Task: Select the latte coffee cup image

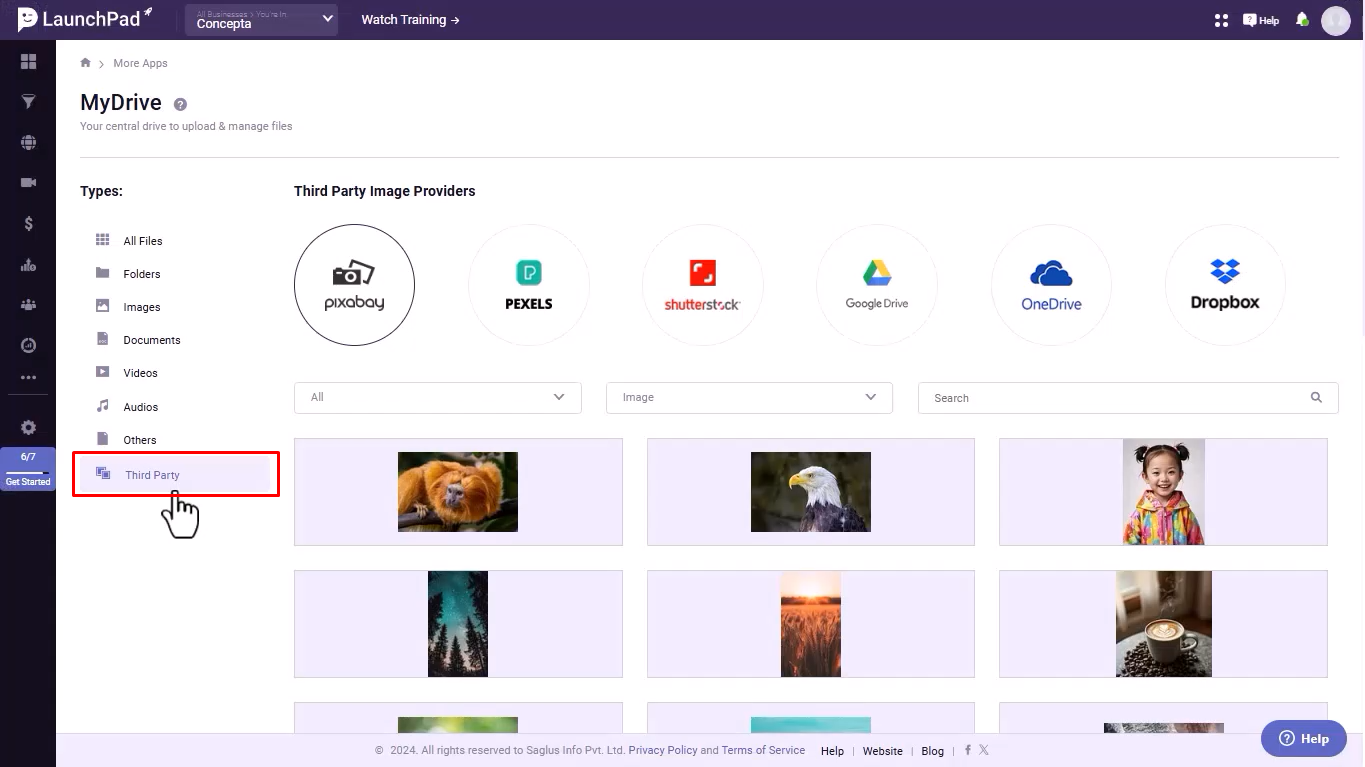Action: click(x=1163, y=624)
